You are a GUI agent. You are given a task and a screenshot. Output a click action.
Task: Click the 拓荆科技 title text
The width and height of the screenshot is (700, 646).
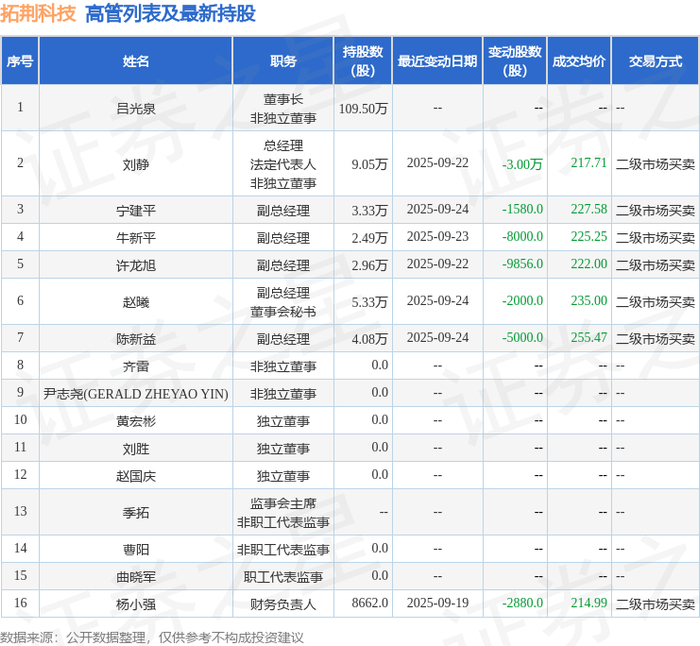[x=38, y=13]
